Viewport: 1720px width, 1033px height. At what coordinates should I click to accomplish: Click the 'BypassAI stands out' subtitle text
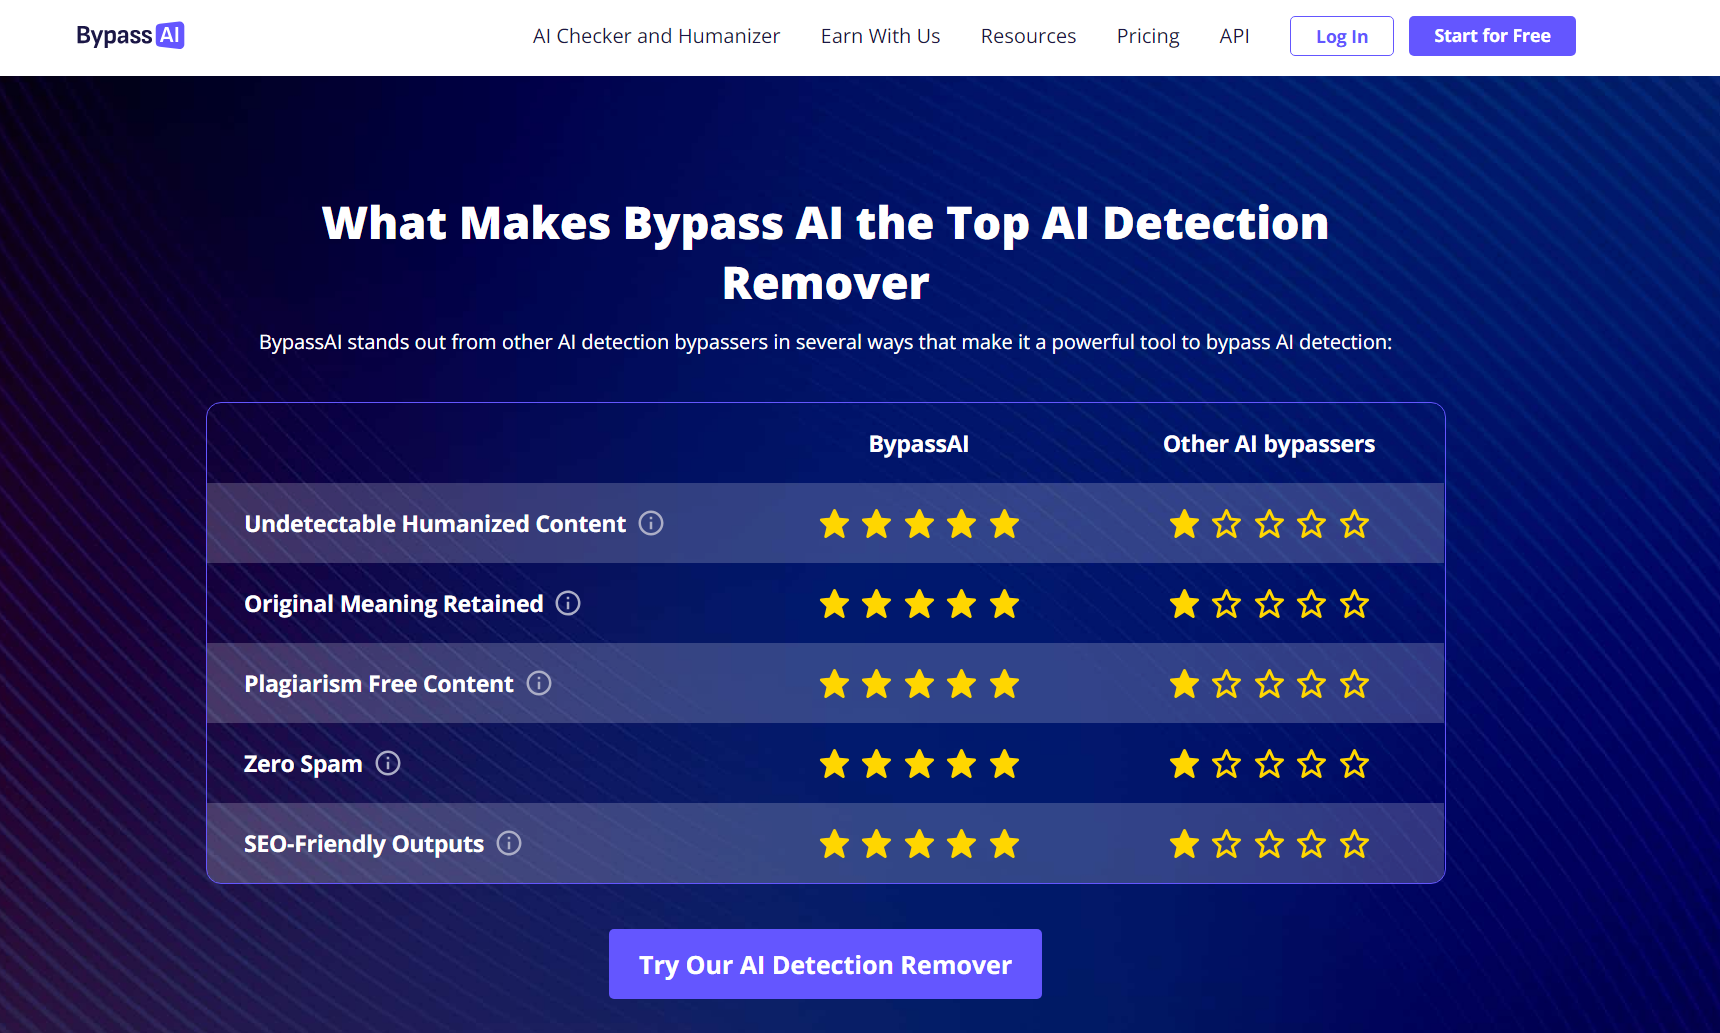coord(825,342)
